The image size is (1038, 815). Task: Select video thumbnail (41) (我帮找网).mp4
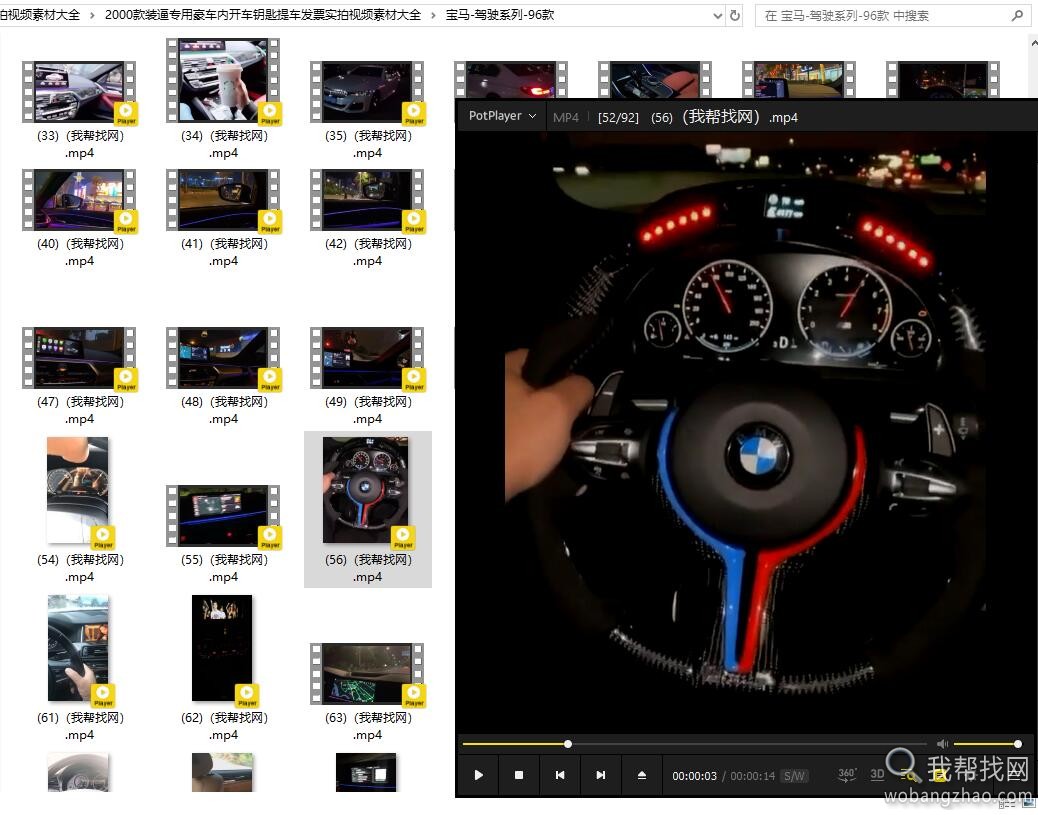click(223, 200)
